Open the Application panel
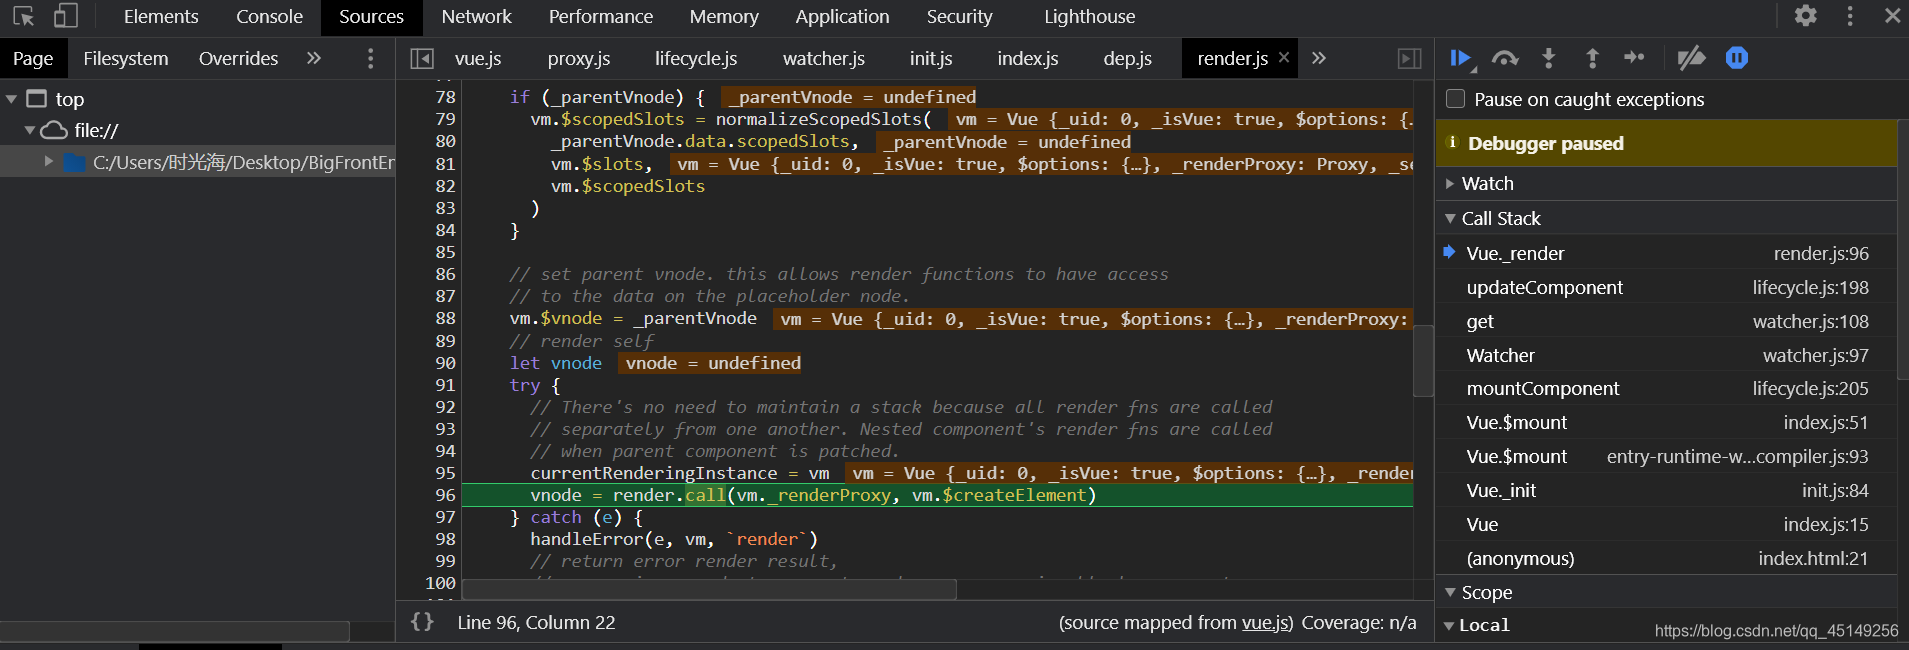The image size is (1909, 650). [842, 16]
